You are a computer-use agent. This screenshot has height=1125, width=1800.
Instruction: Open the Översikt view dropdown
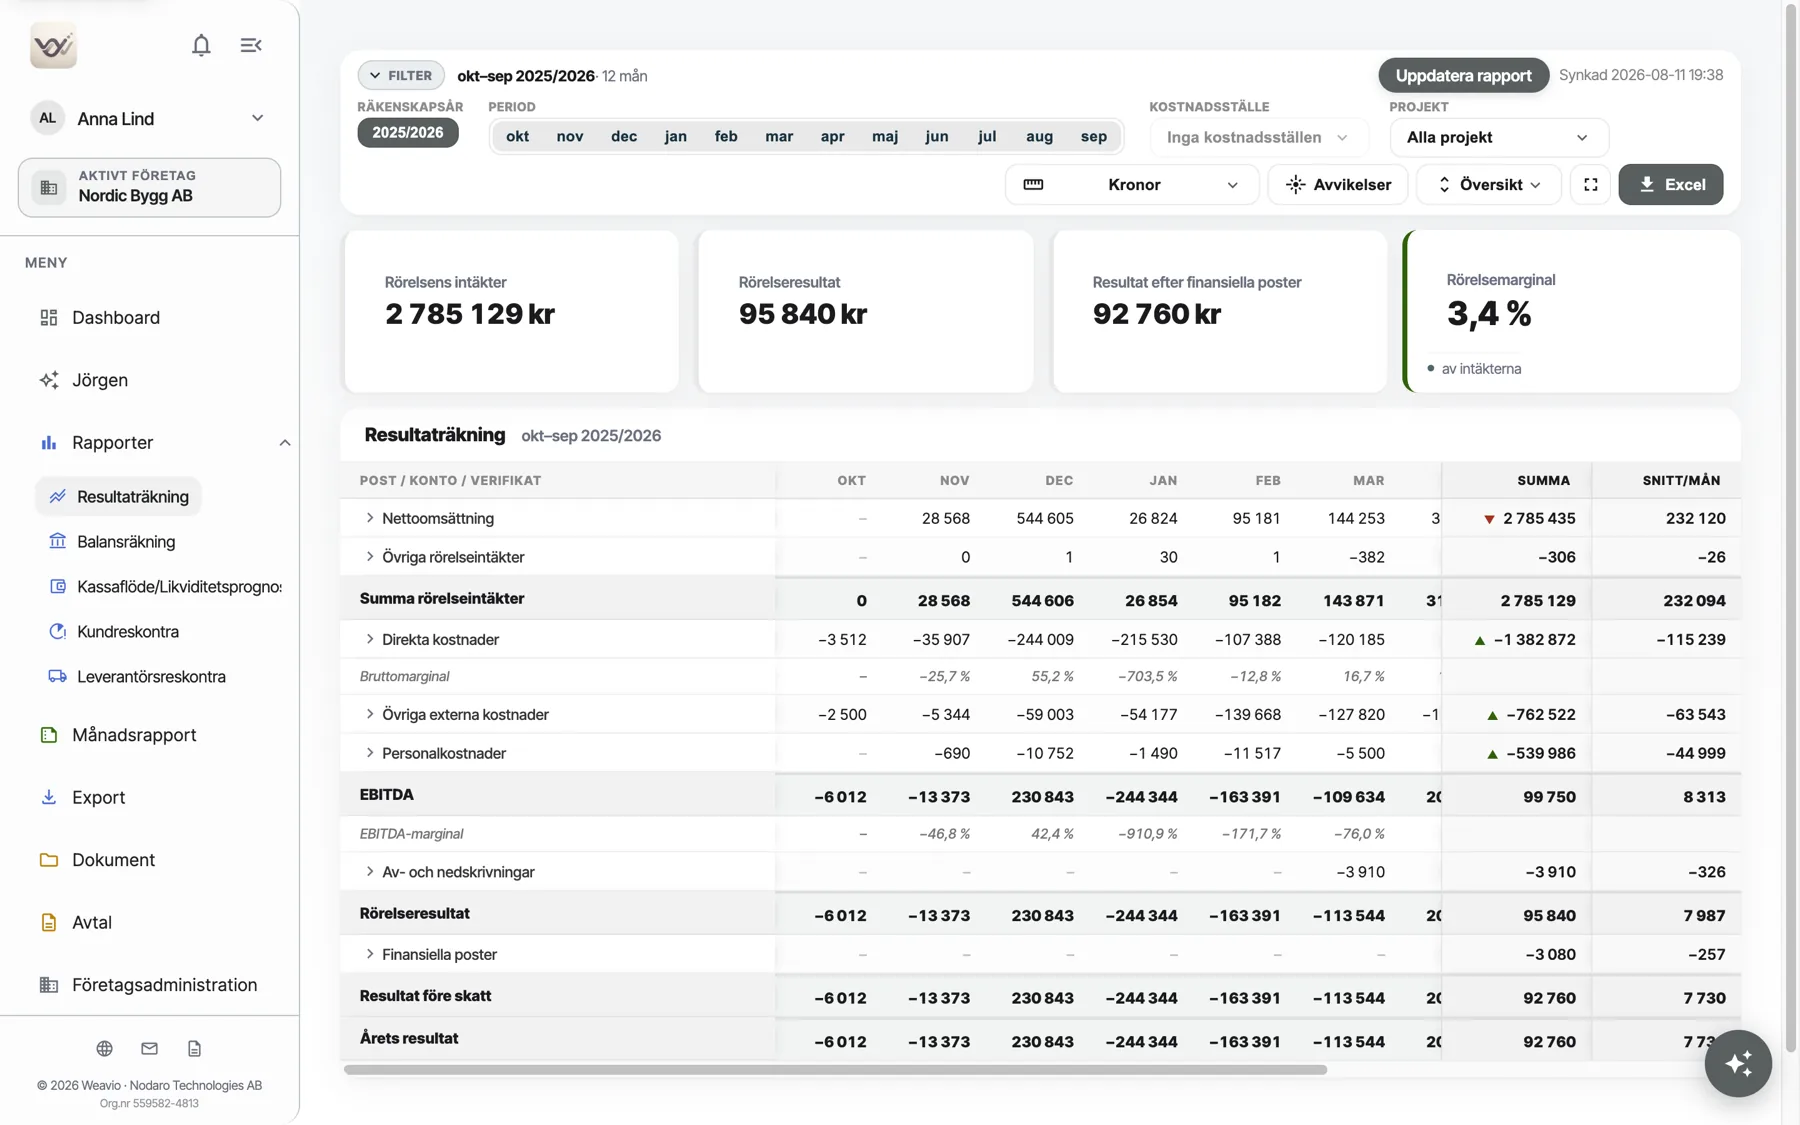(x=1489, y=184)
